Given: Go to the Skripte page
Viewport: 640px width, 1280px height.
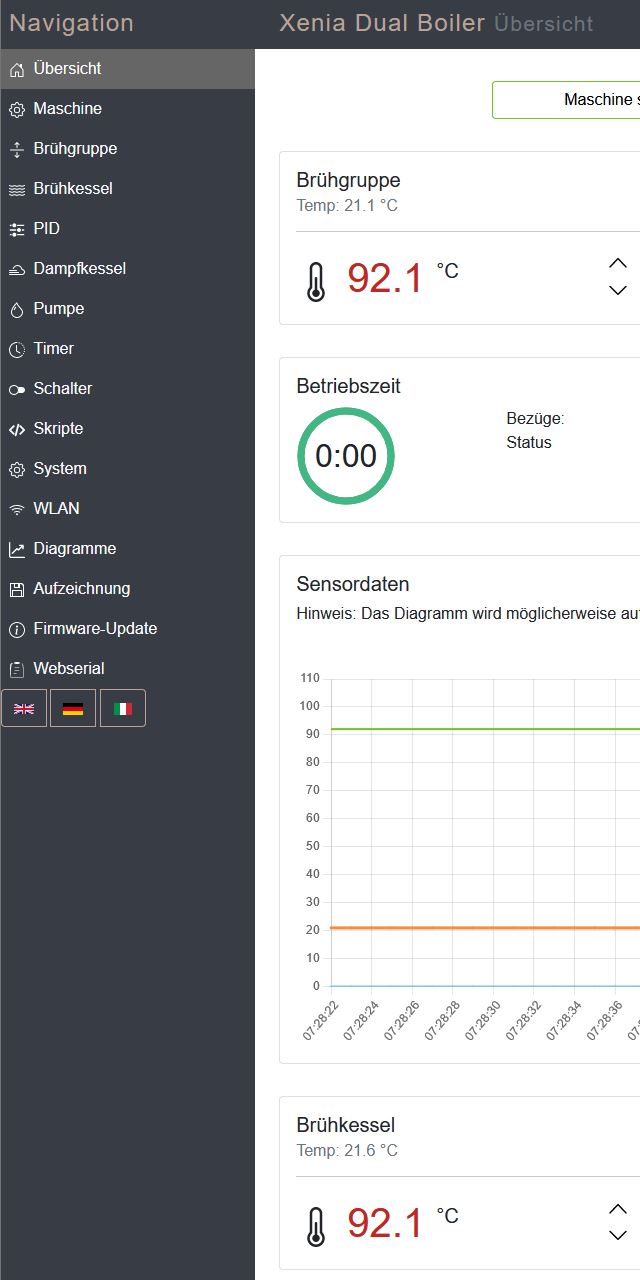Looking at the screenshot, I should coord(127,429).
